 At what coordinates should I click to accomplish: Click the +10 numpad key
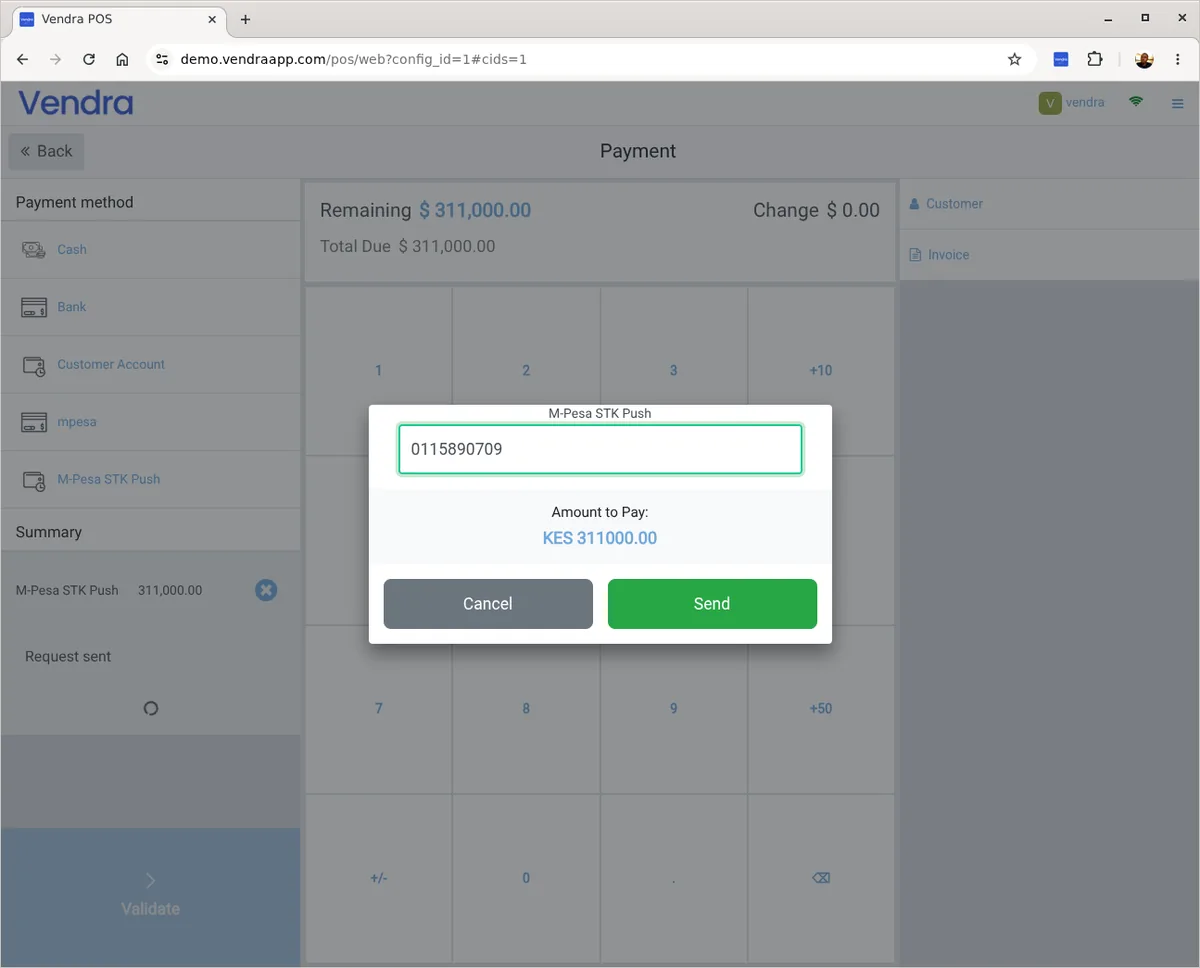pyautogui.click(x=821, y=370)
